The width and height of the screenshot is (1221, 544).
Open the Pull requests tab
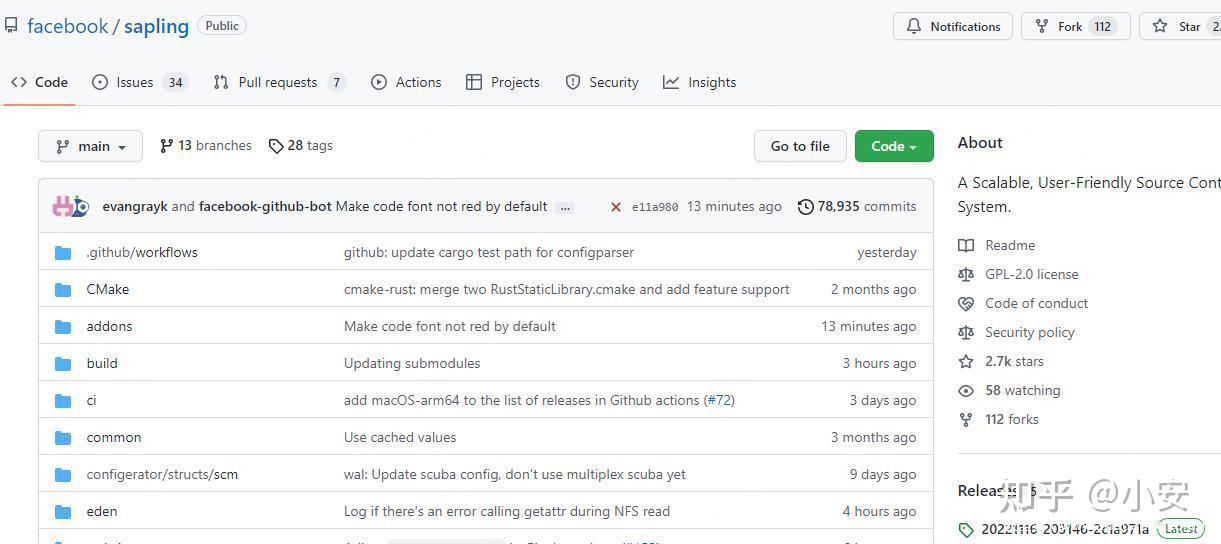(278, 83)
